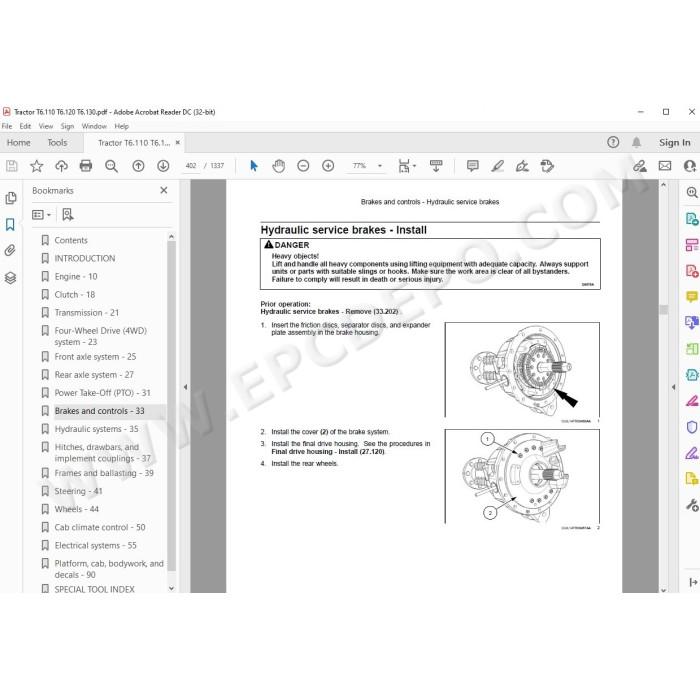Select the Brakes and controls - 33 bookmark

click(x=100, y=411)
